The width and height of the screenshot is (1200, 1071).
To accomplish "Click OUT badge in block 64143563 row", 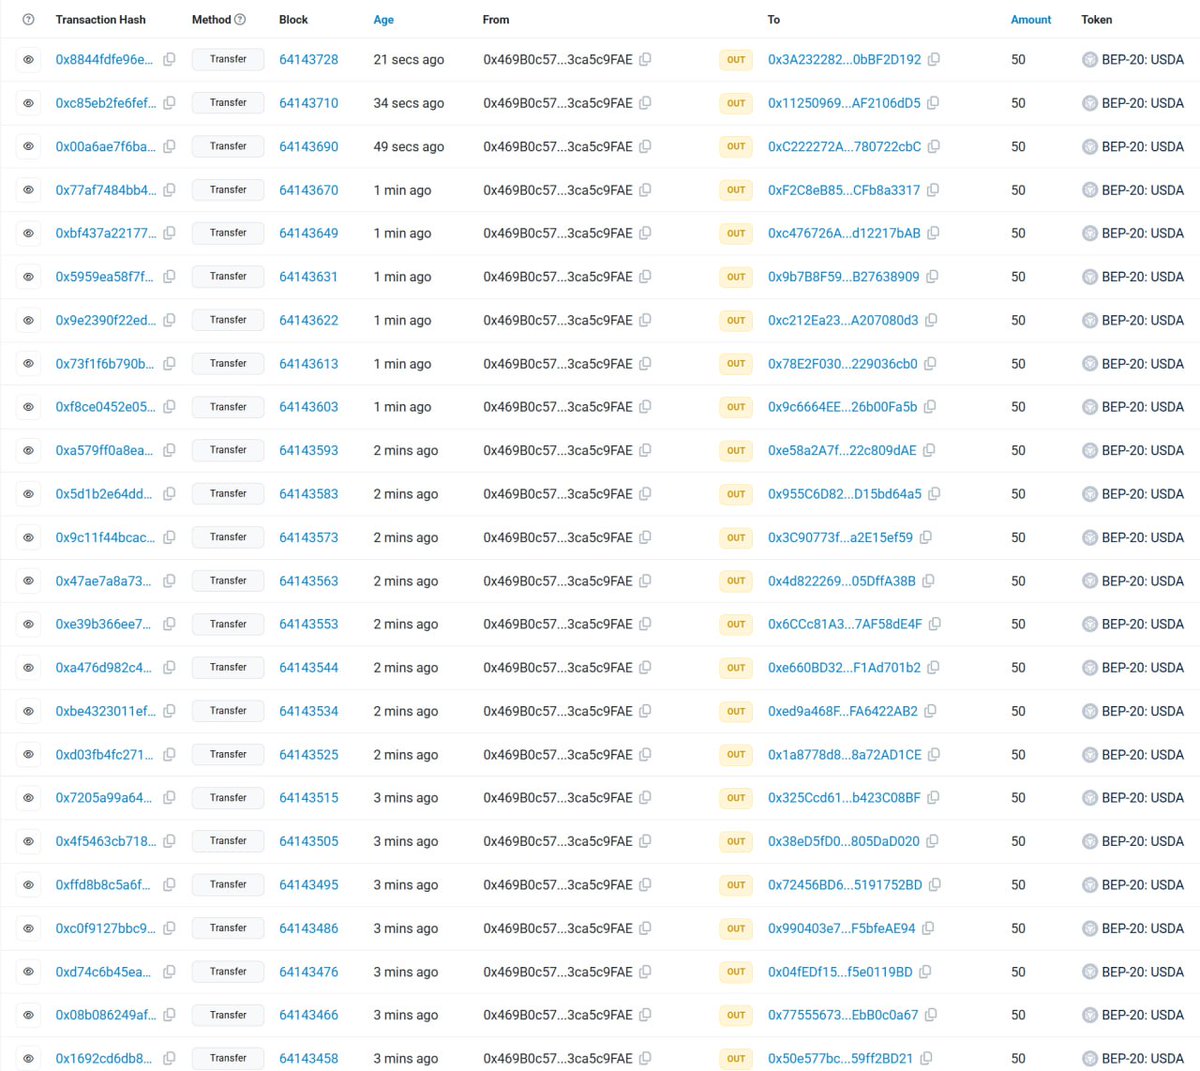I will click(736, 581).
